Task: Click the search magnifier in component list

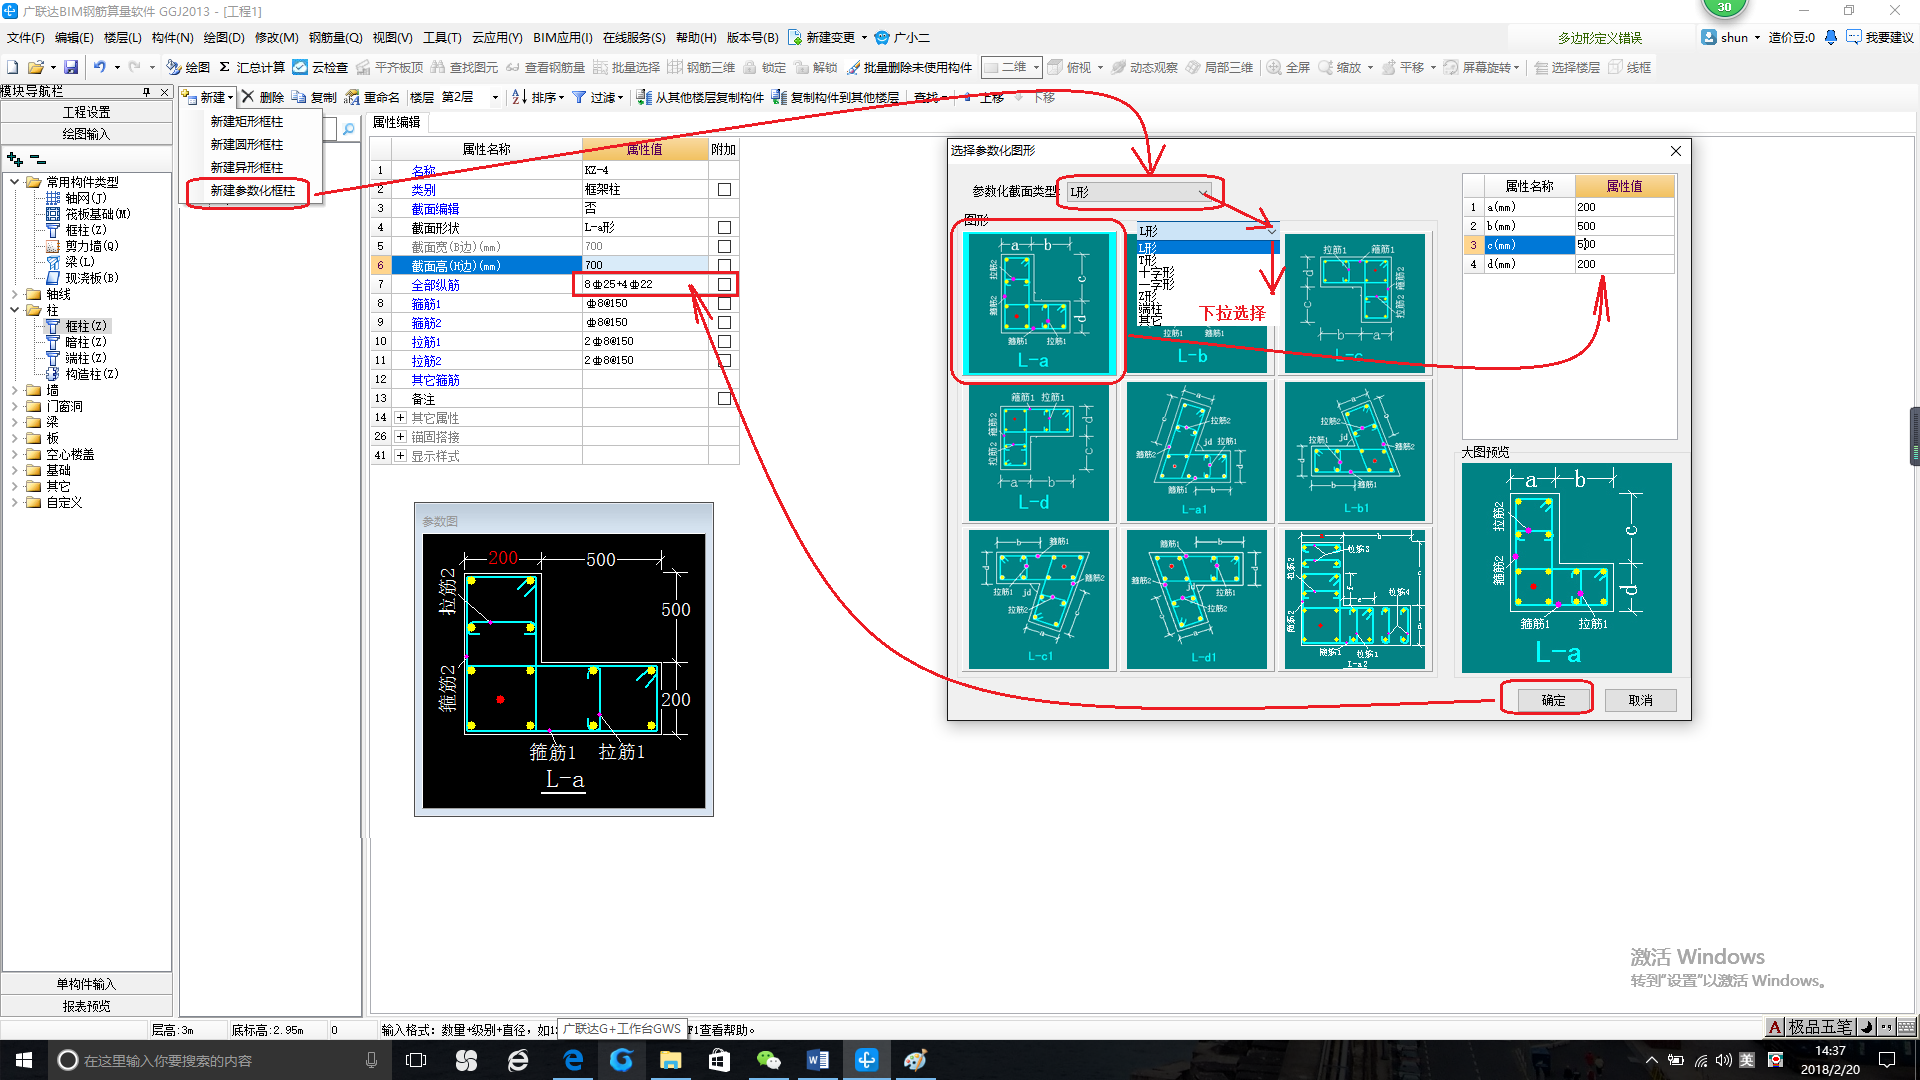Action: click(348, 129)
